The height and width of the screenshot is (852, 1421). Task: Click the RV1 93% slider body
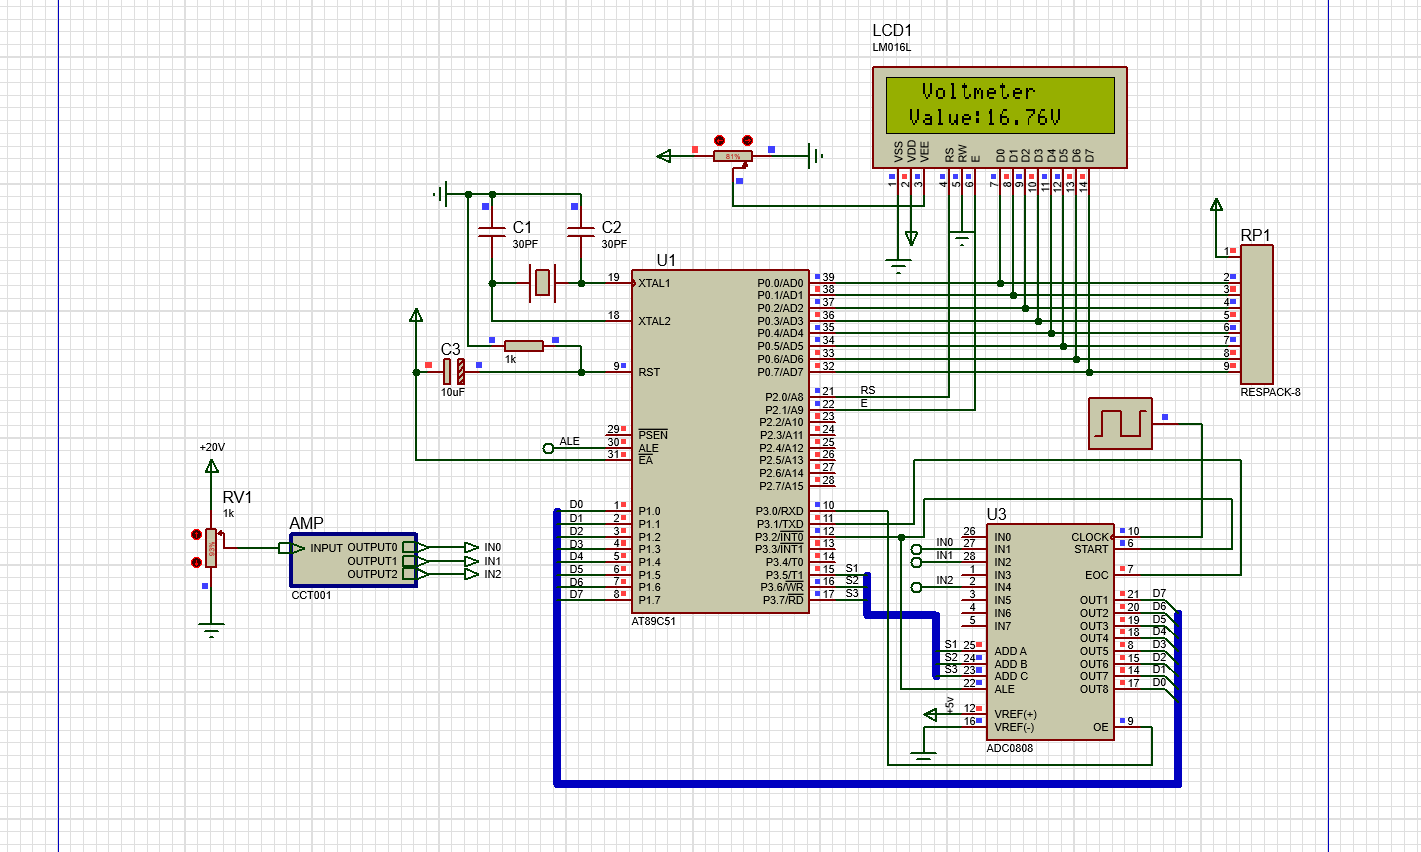pyautogui.click(x=211, y=548)
